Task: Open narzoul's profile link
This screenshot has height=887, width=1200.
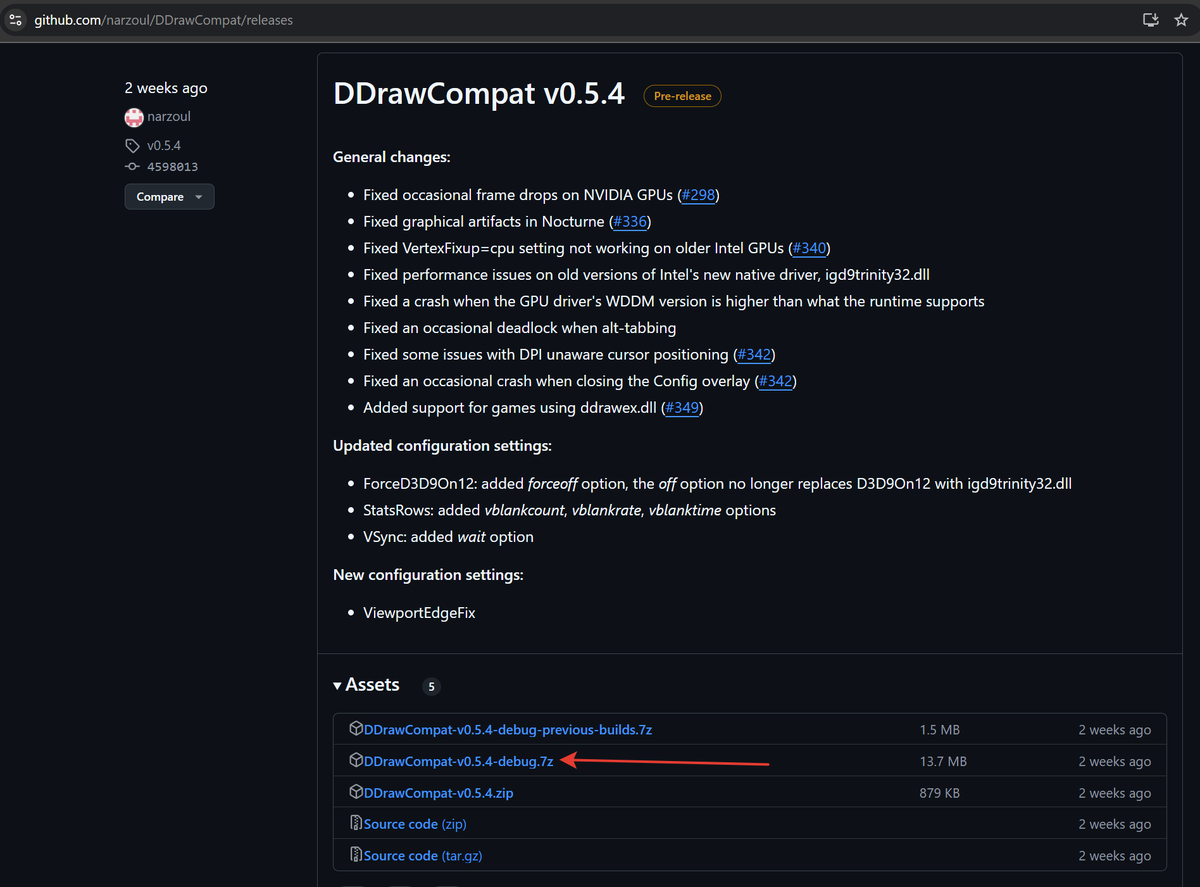Action: click(169, 117)
